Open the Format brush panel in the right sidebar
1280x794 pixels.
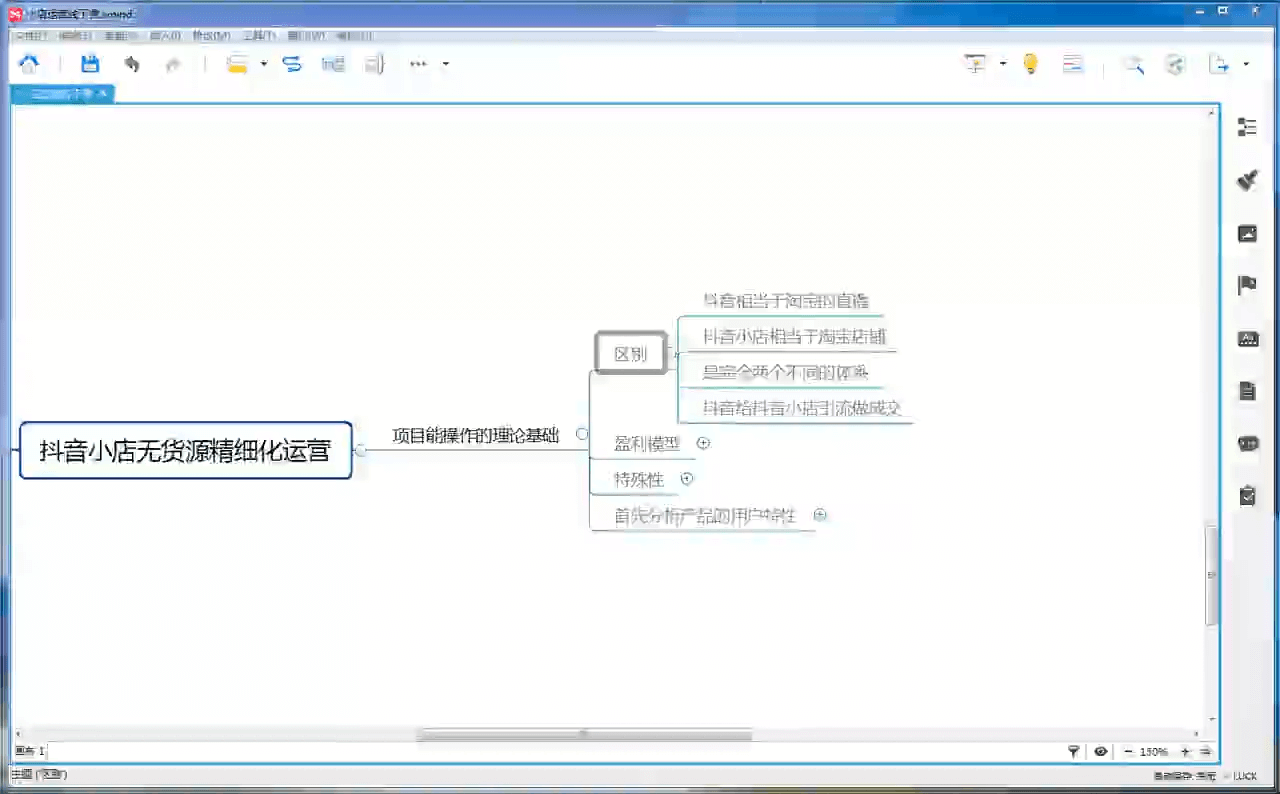1247,180
